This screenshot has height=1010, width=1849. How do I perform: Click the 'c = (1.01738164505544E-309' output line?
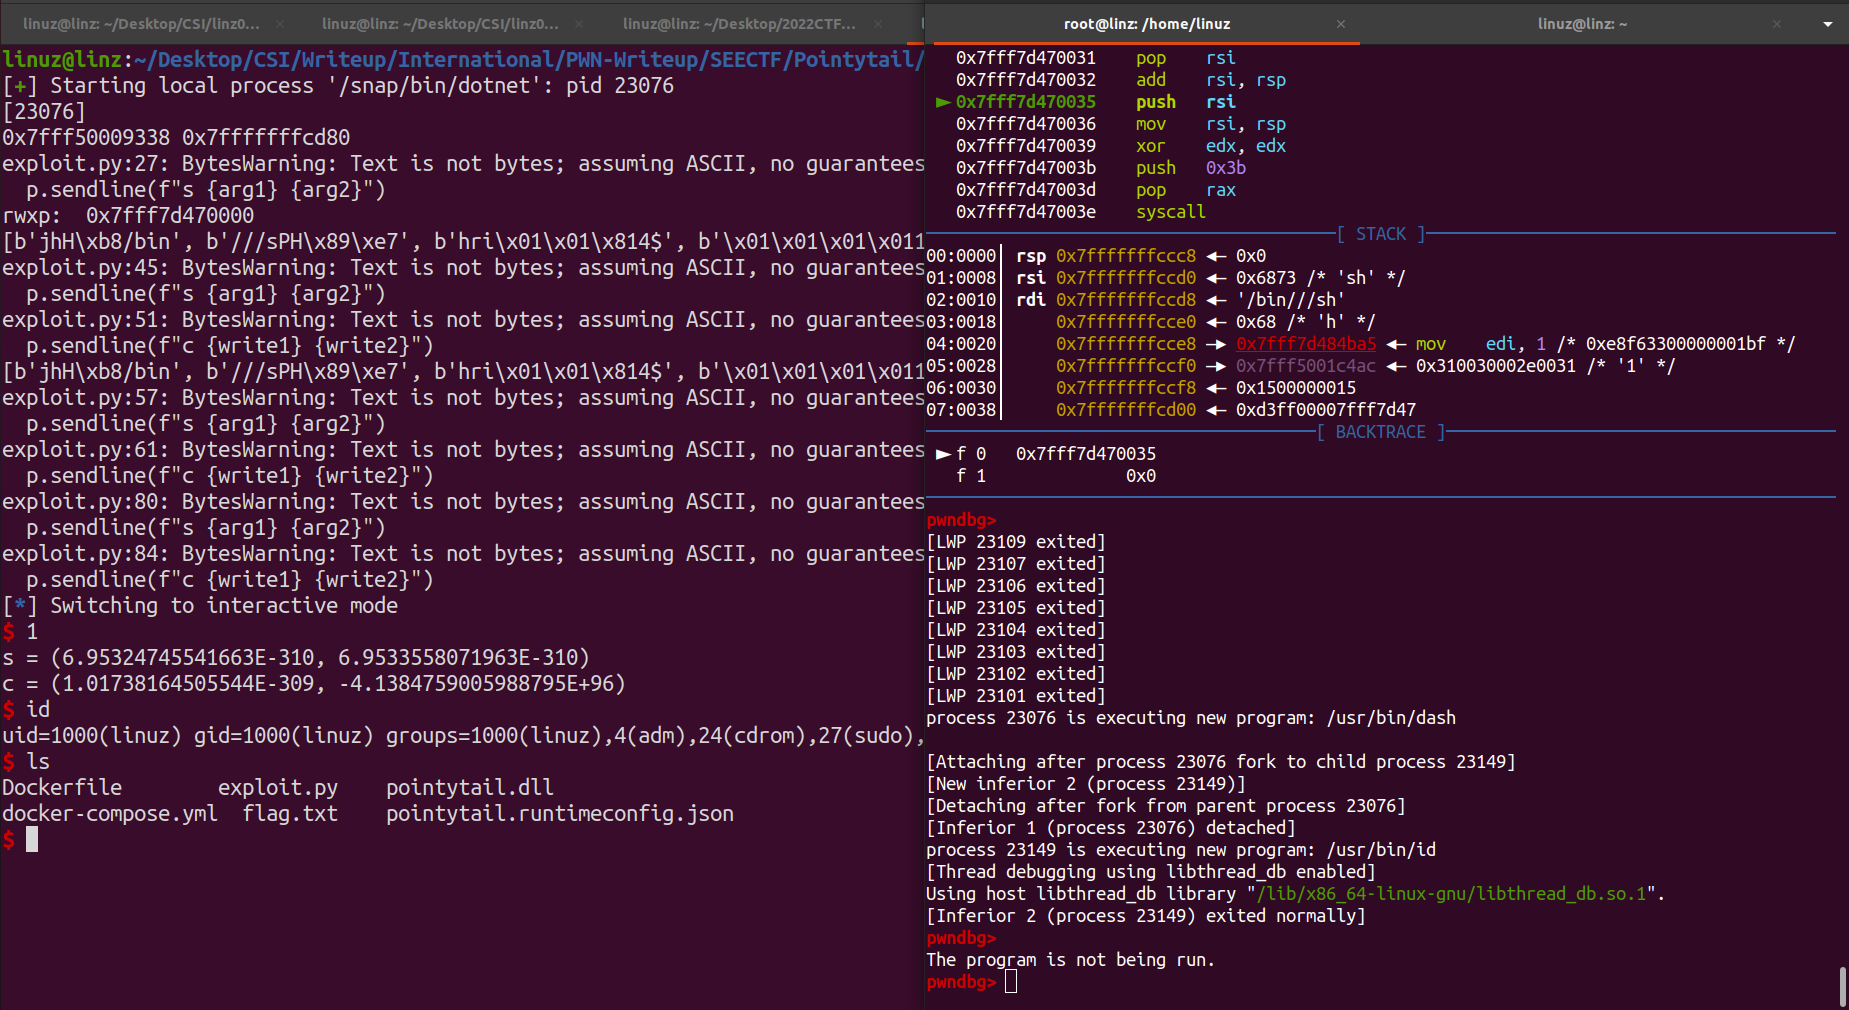(314, 684)
